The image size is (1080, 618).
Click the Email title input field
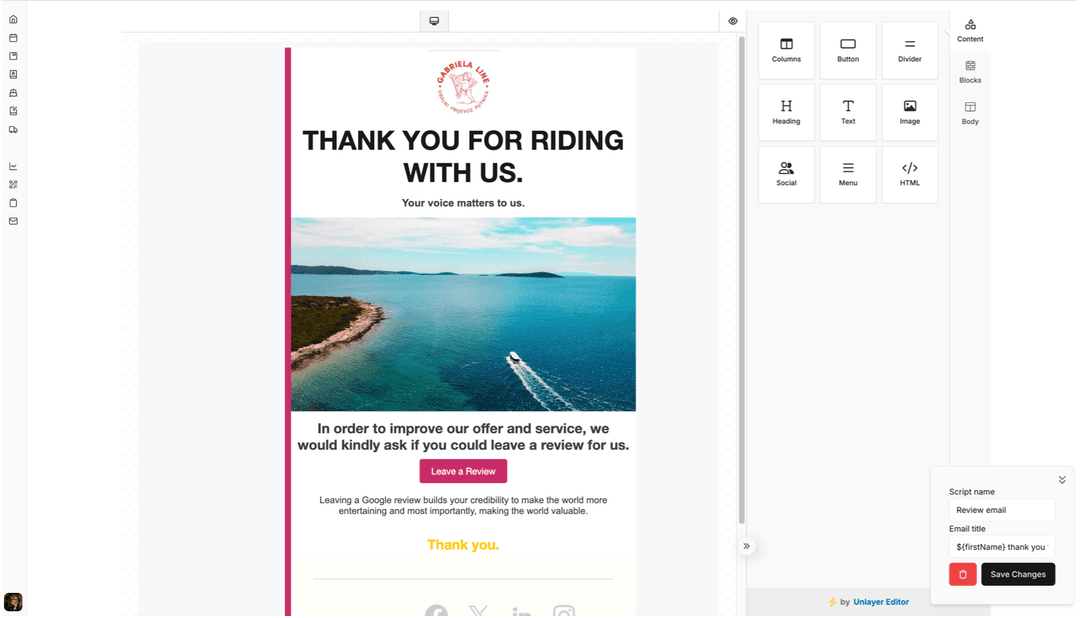(1001, 546)
